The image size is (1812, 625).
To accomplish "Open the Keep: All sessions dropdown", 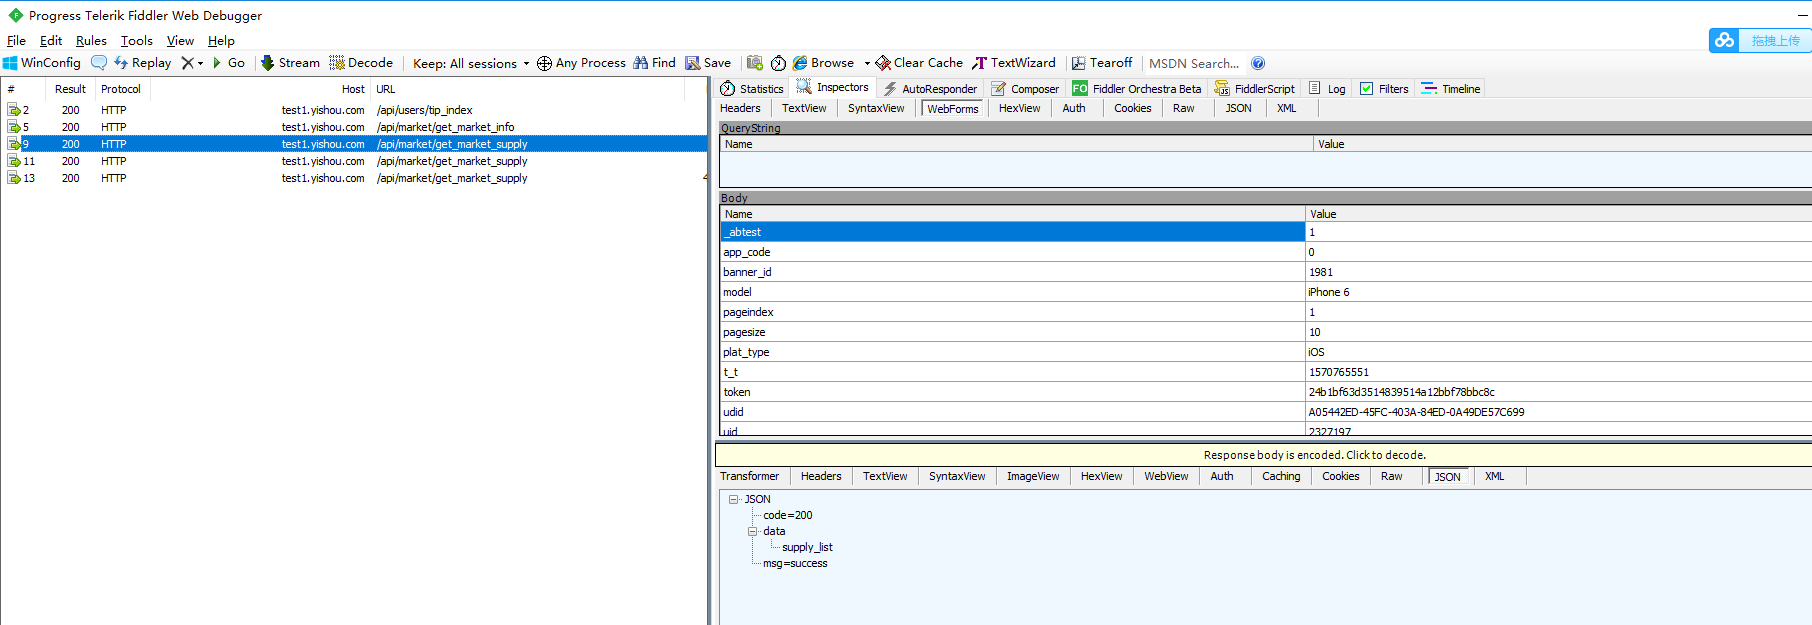I will [471, 63].
